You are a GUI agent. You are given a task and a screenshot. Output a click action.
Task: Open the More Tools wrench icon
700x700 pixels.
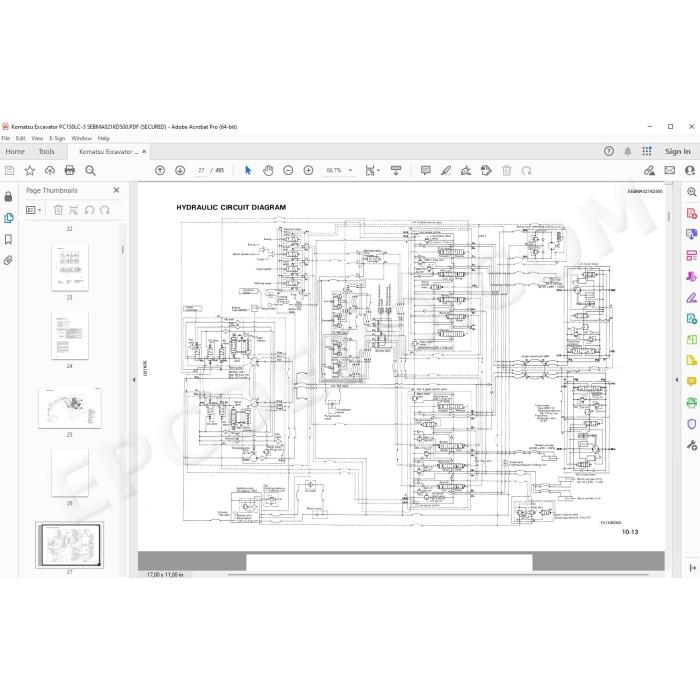click(692, 445)
